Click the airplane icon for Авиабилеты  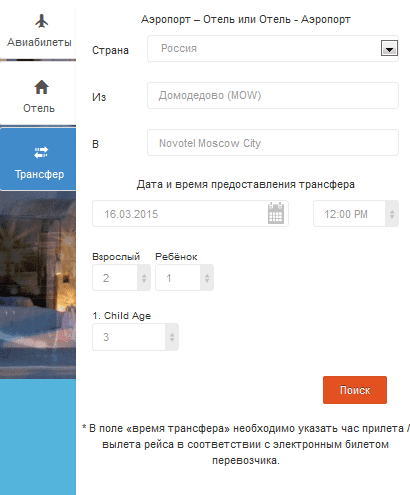tap(41, 21)
